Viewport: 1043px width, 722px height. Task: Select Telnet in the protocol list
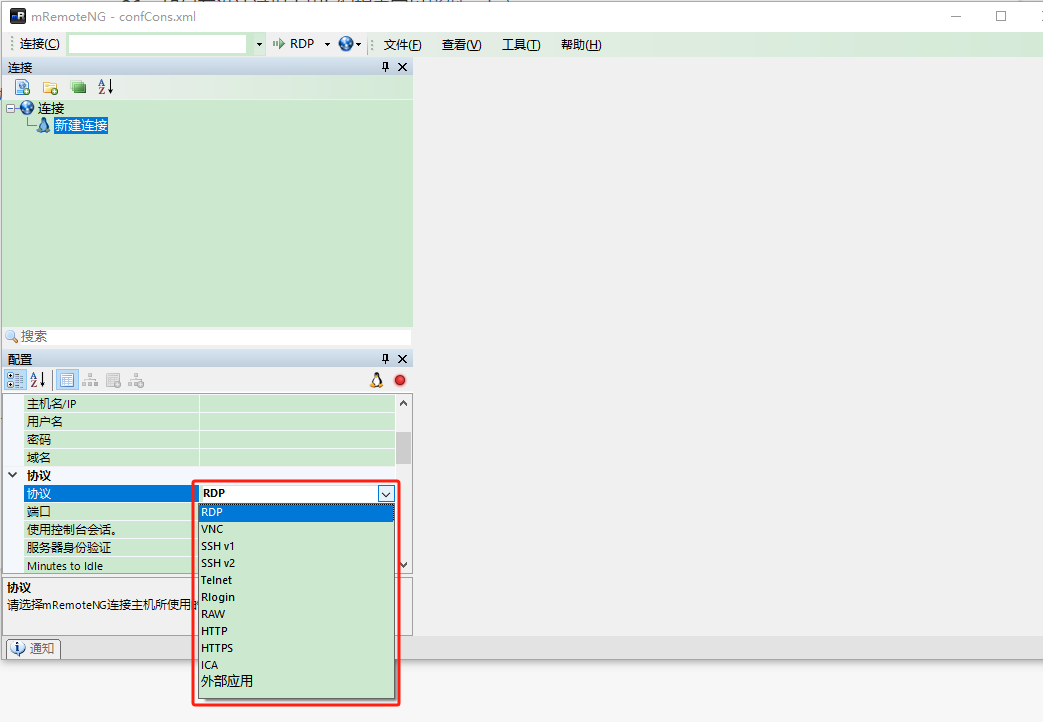coord(297,580)
